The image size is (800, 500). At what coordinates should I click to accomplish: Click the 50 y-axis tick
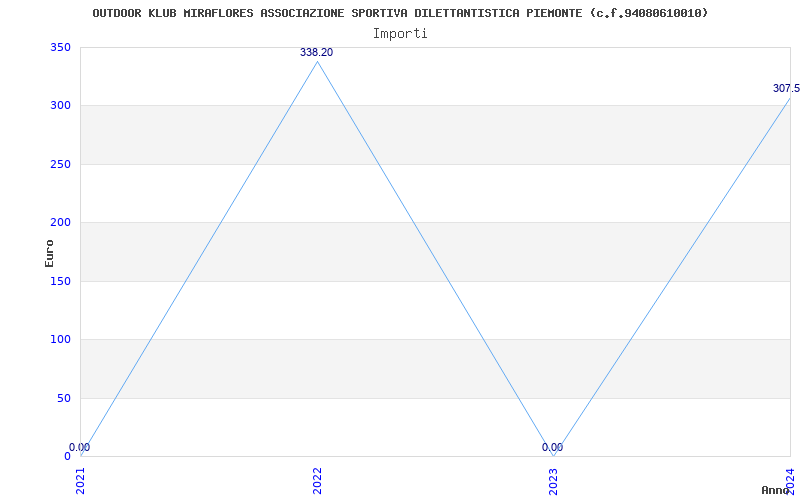tap(64, 398)
